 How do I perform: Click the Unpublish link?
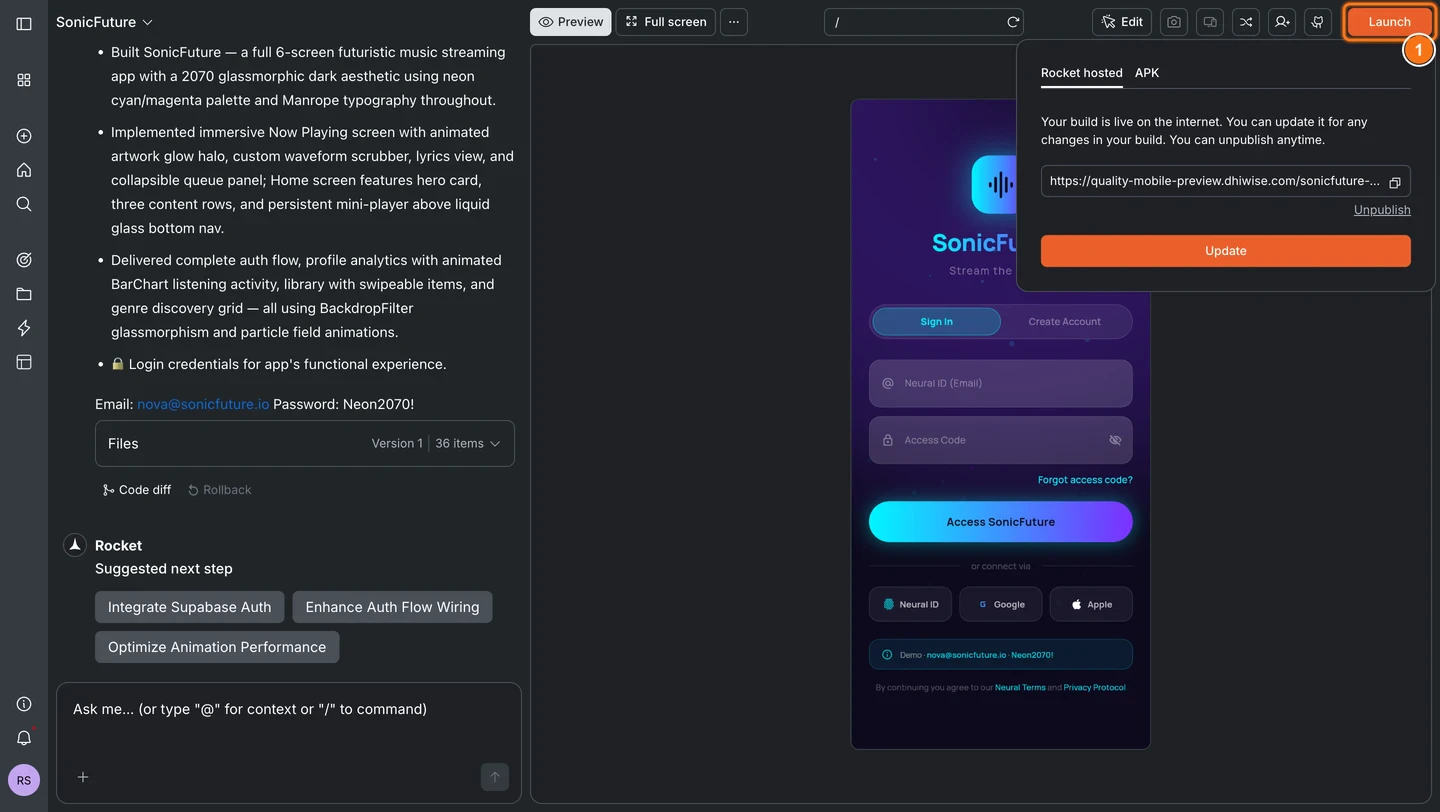tap(1381, 210)
